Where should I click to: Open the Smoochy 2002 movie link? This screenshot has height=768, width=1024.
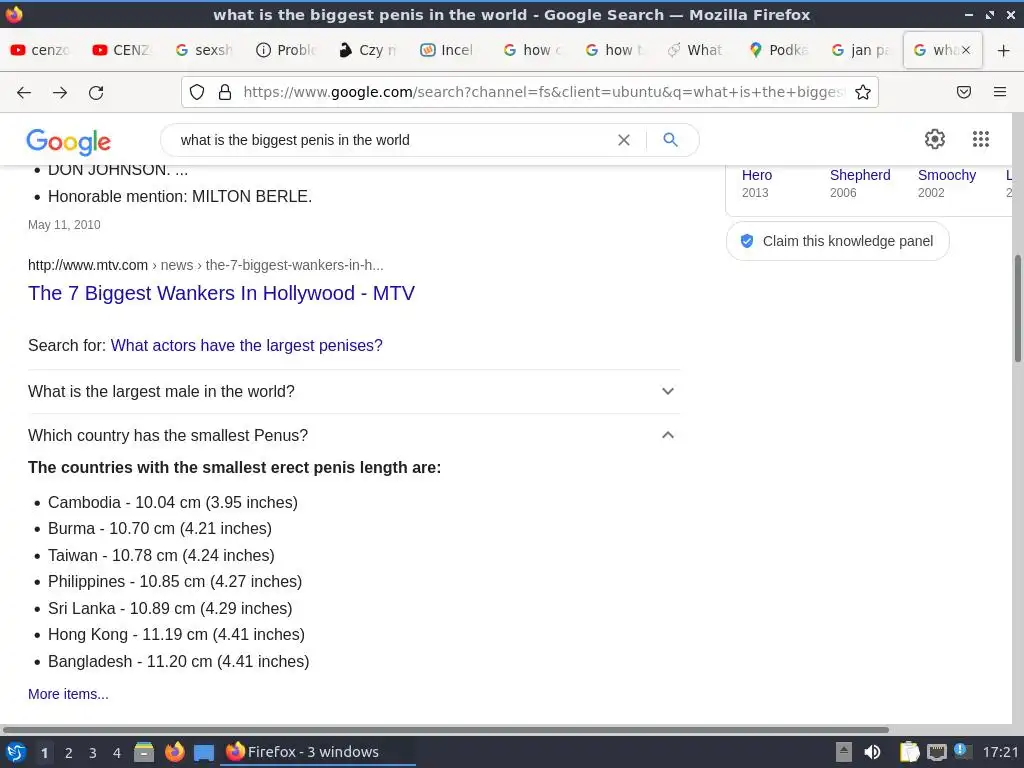point(947,175)
